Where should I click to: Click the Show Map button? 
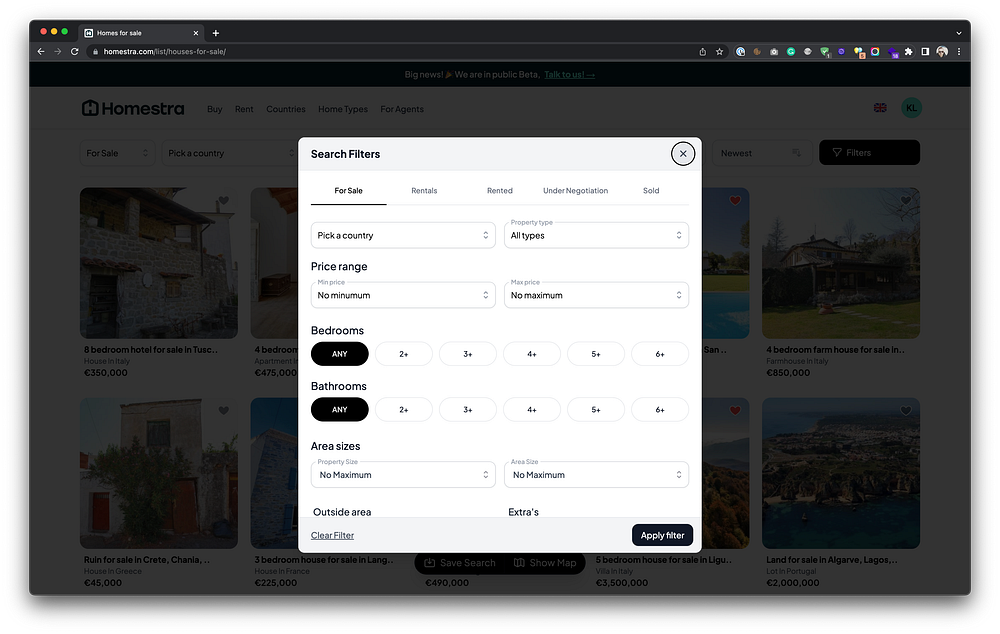click(x=545, y=563)
